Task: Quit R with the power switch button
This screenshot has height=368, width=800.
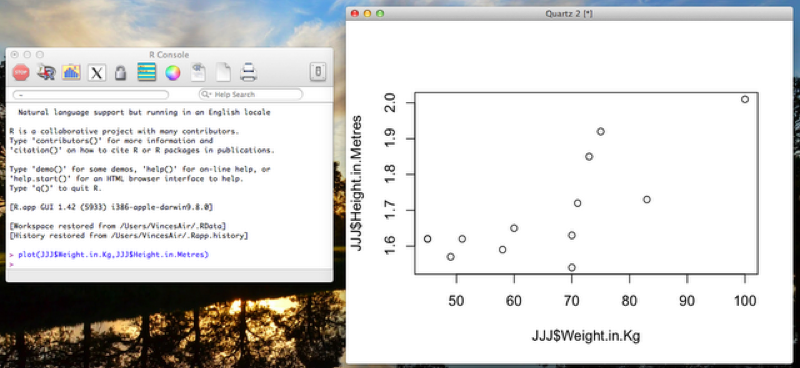Action: [x=318, y=72]
